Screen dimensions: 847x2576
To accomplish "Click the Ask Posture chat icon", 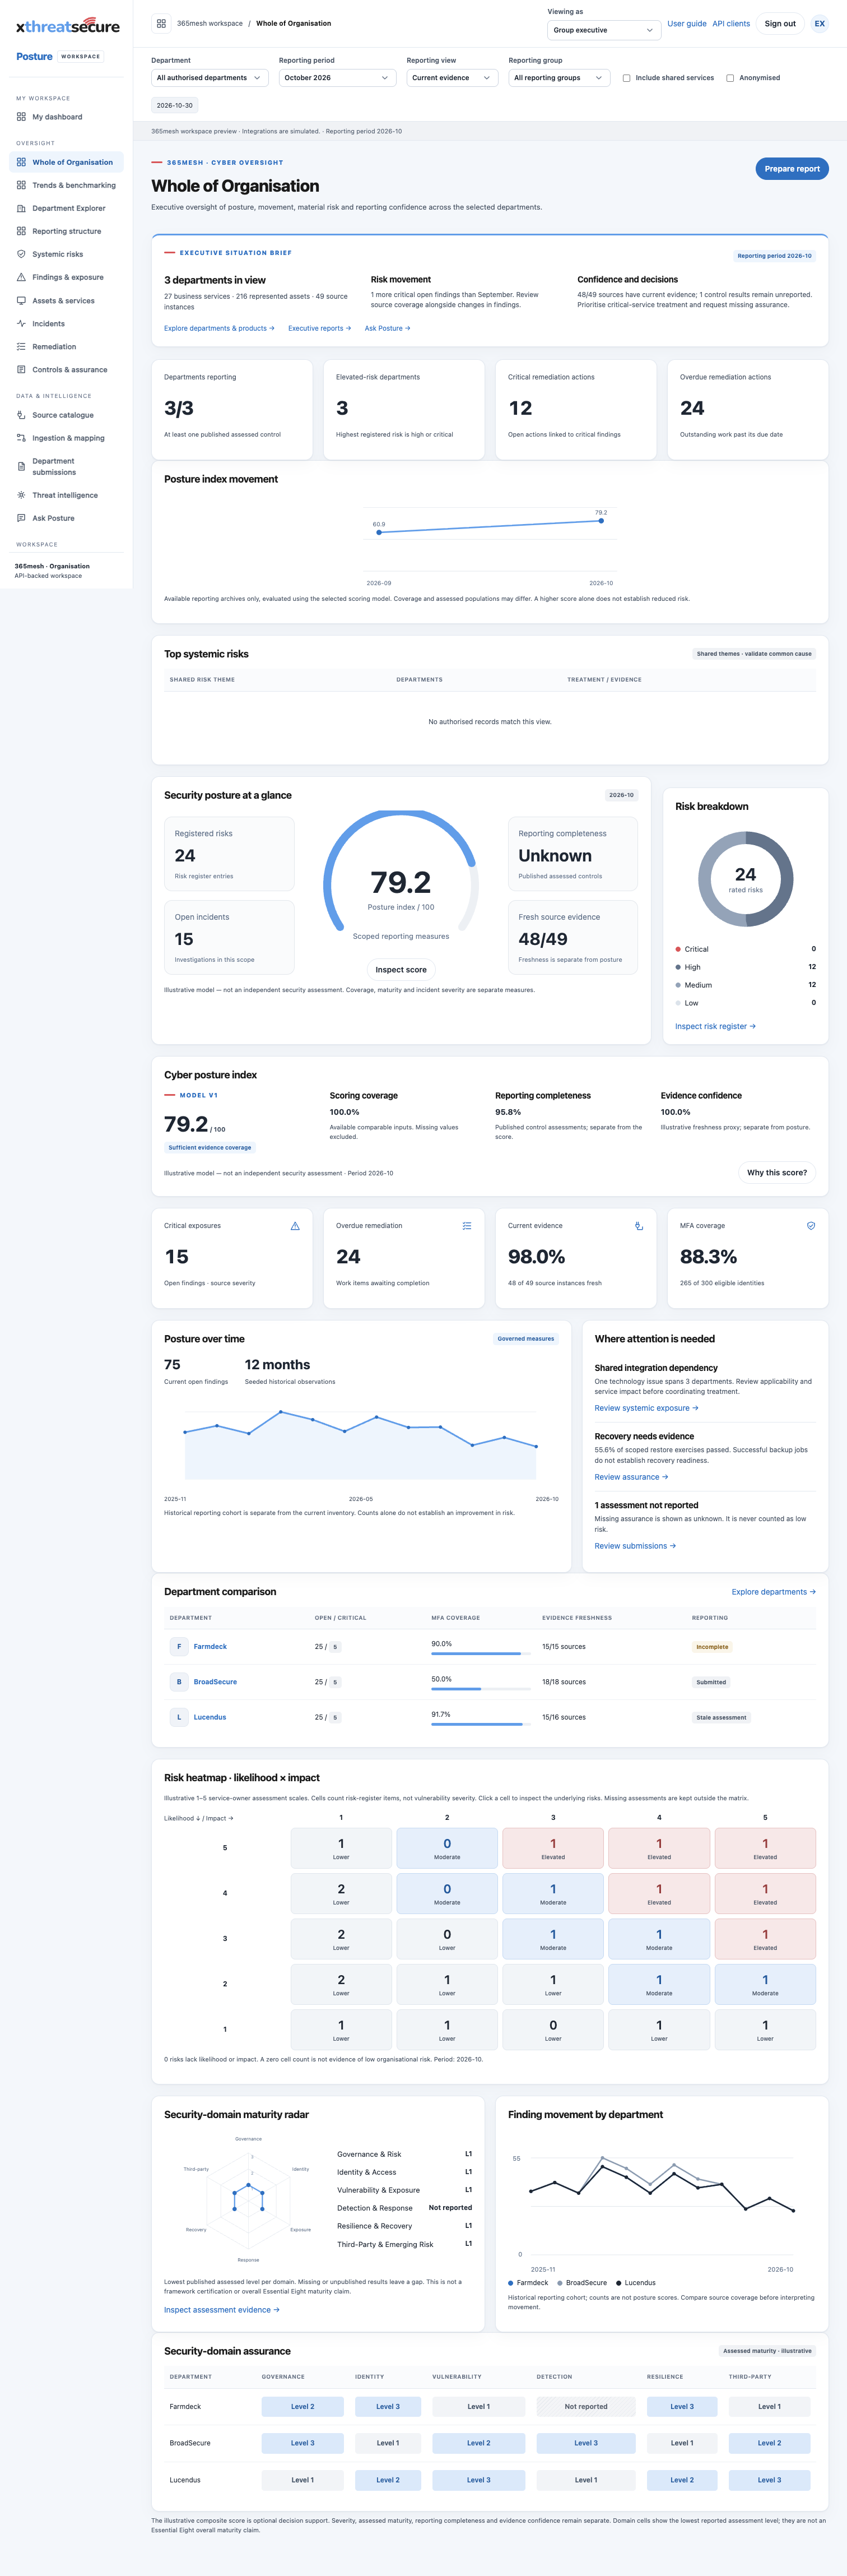I will pyautogui.click(x=21, y=518).
